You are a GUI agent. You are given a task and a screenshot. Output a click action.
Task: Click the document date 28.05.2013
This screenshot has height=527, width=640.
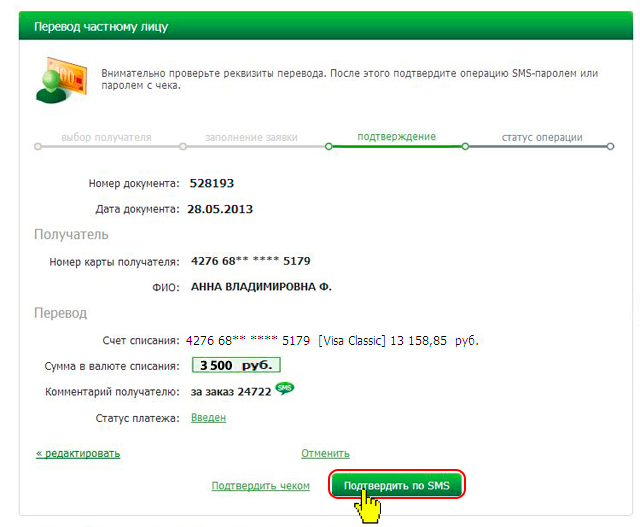click(222, 209)
